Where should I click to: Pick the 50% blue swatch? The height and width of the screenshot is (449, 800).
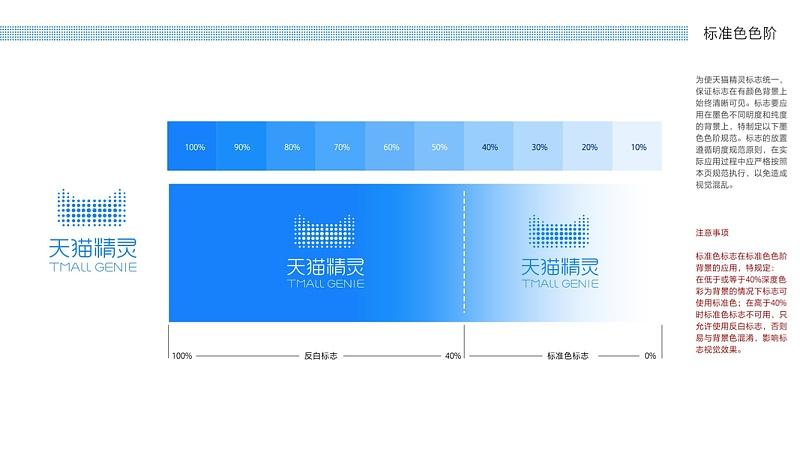[x=439, y=146]
